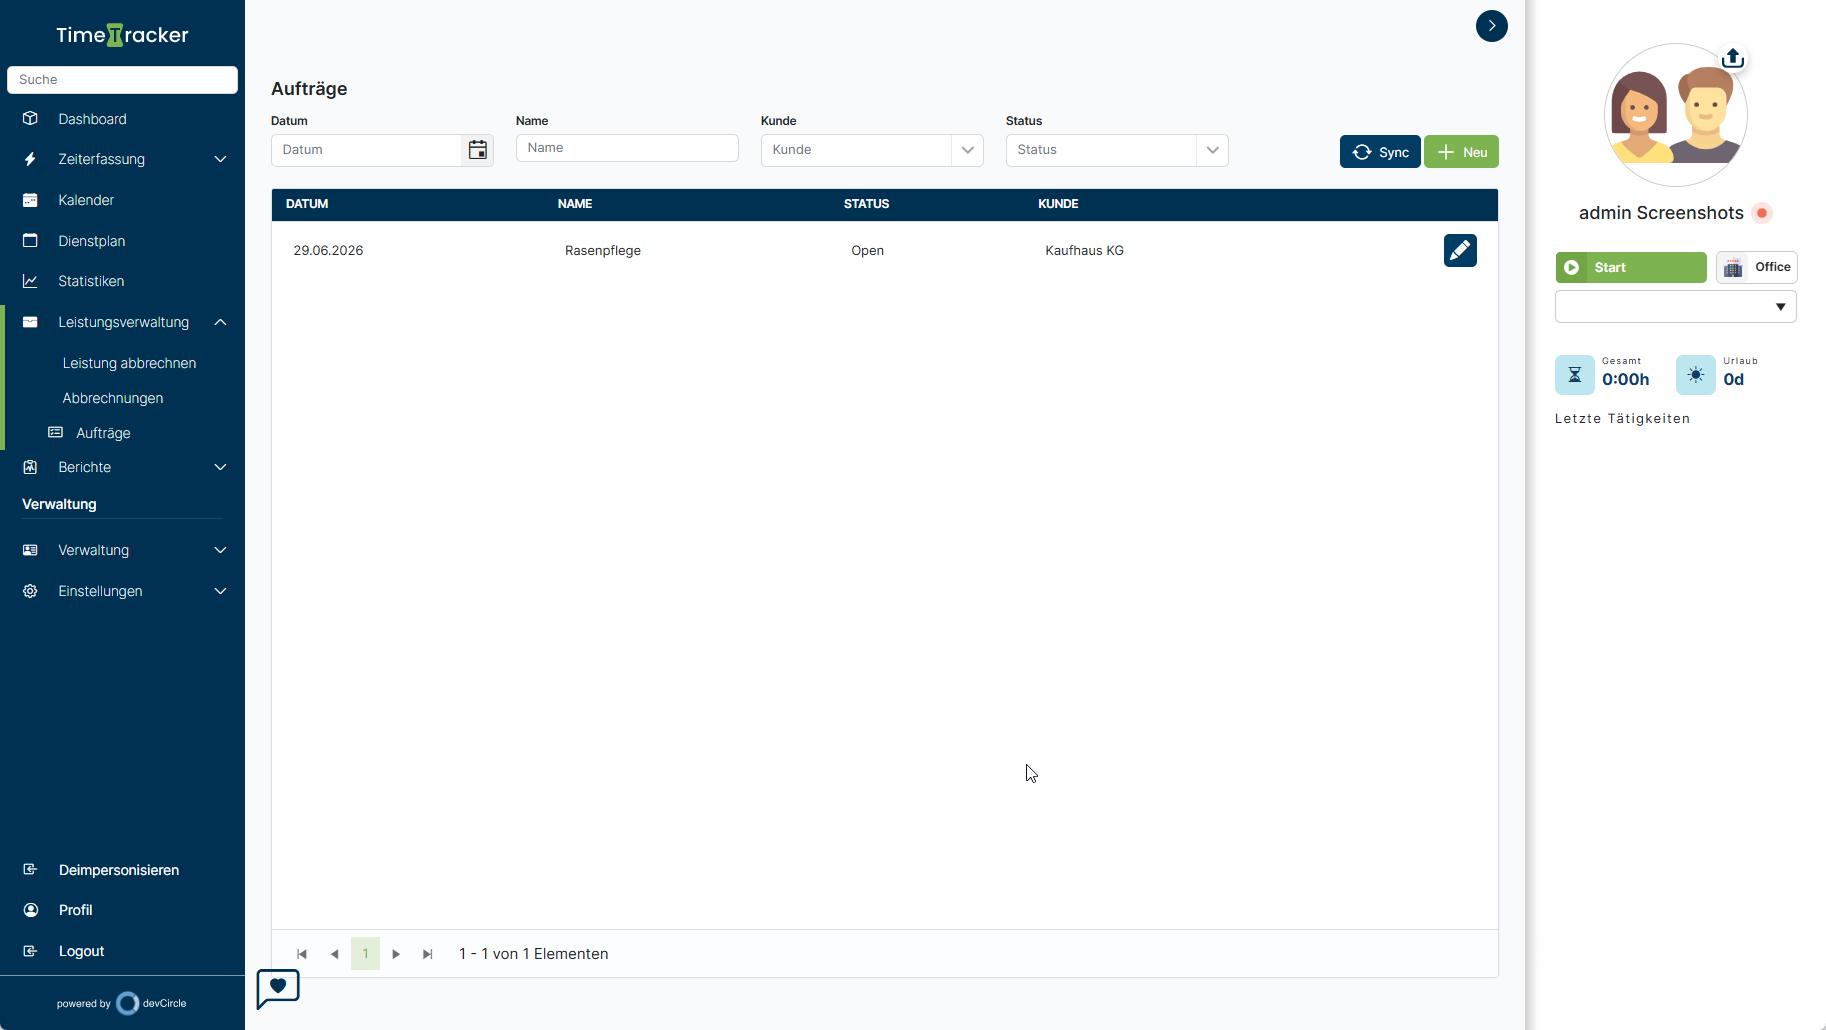Image resolution: width=1826 pixels, height=1030 pixels.
Task: Click the Logout link
Action: tap(82, 951)
